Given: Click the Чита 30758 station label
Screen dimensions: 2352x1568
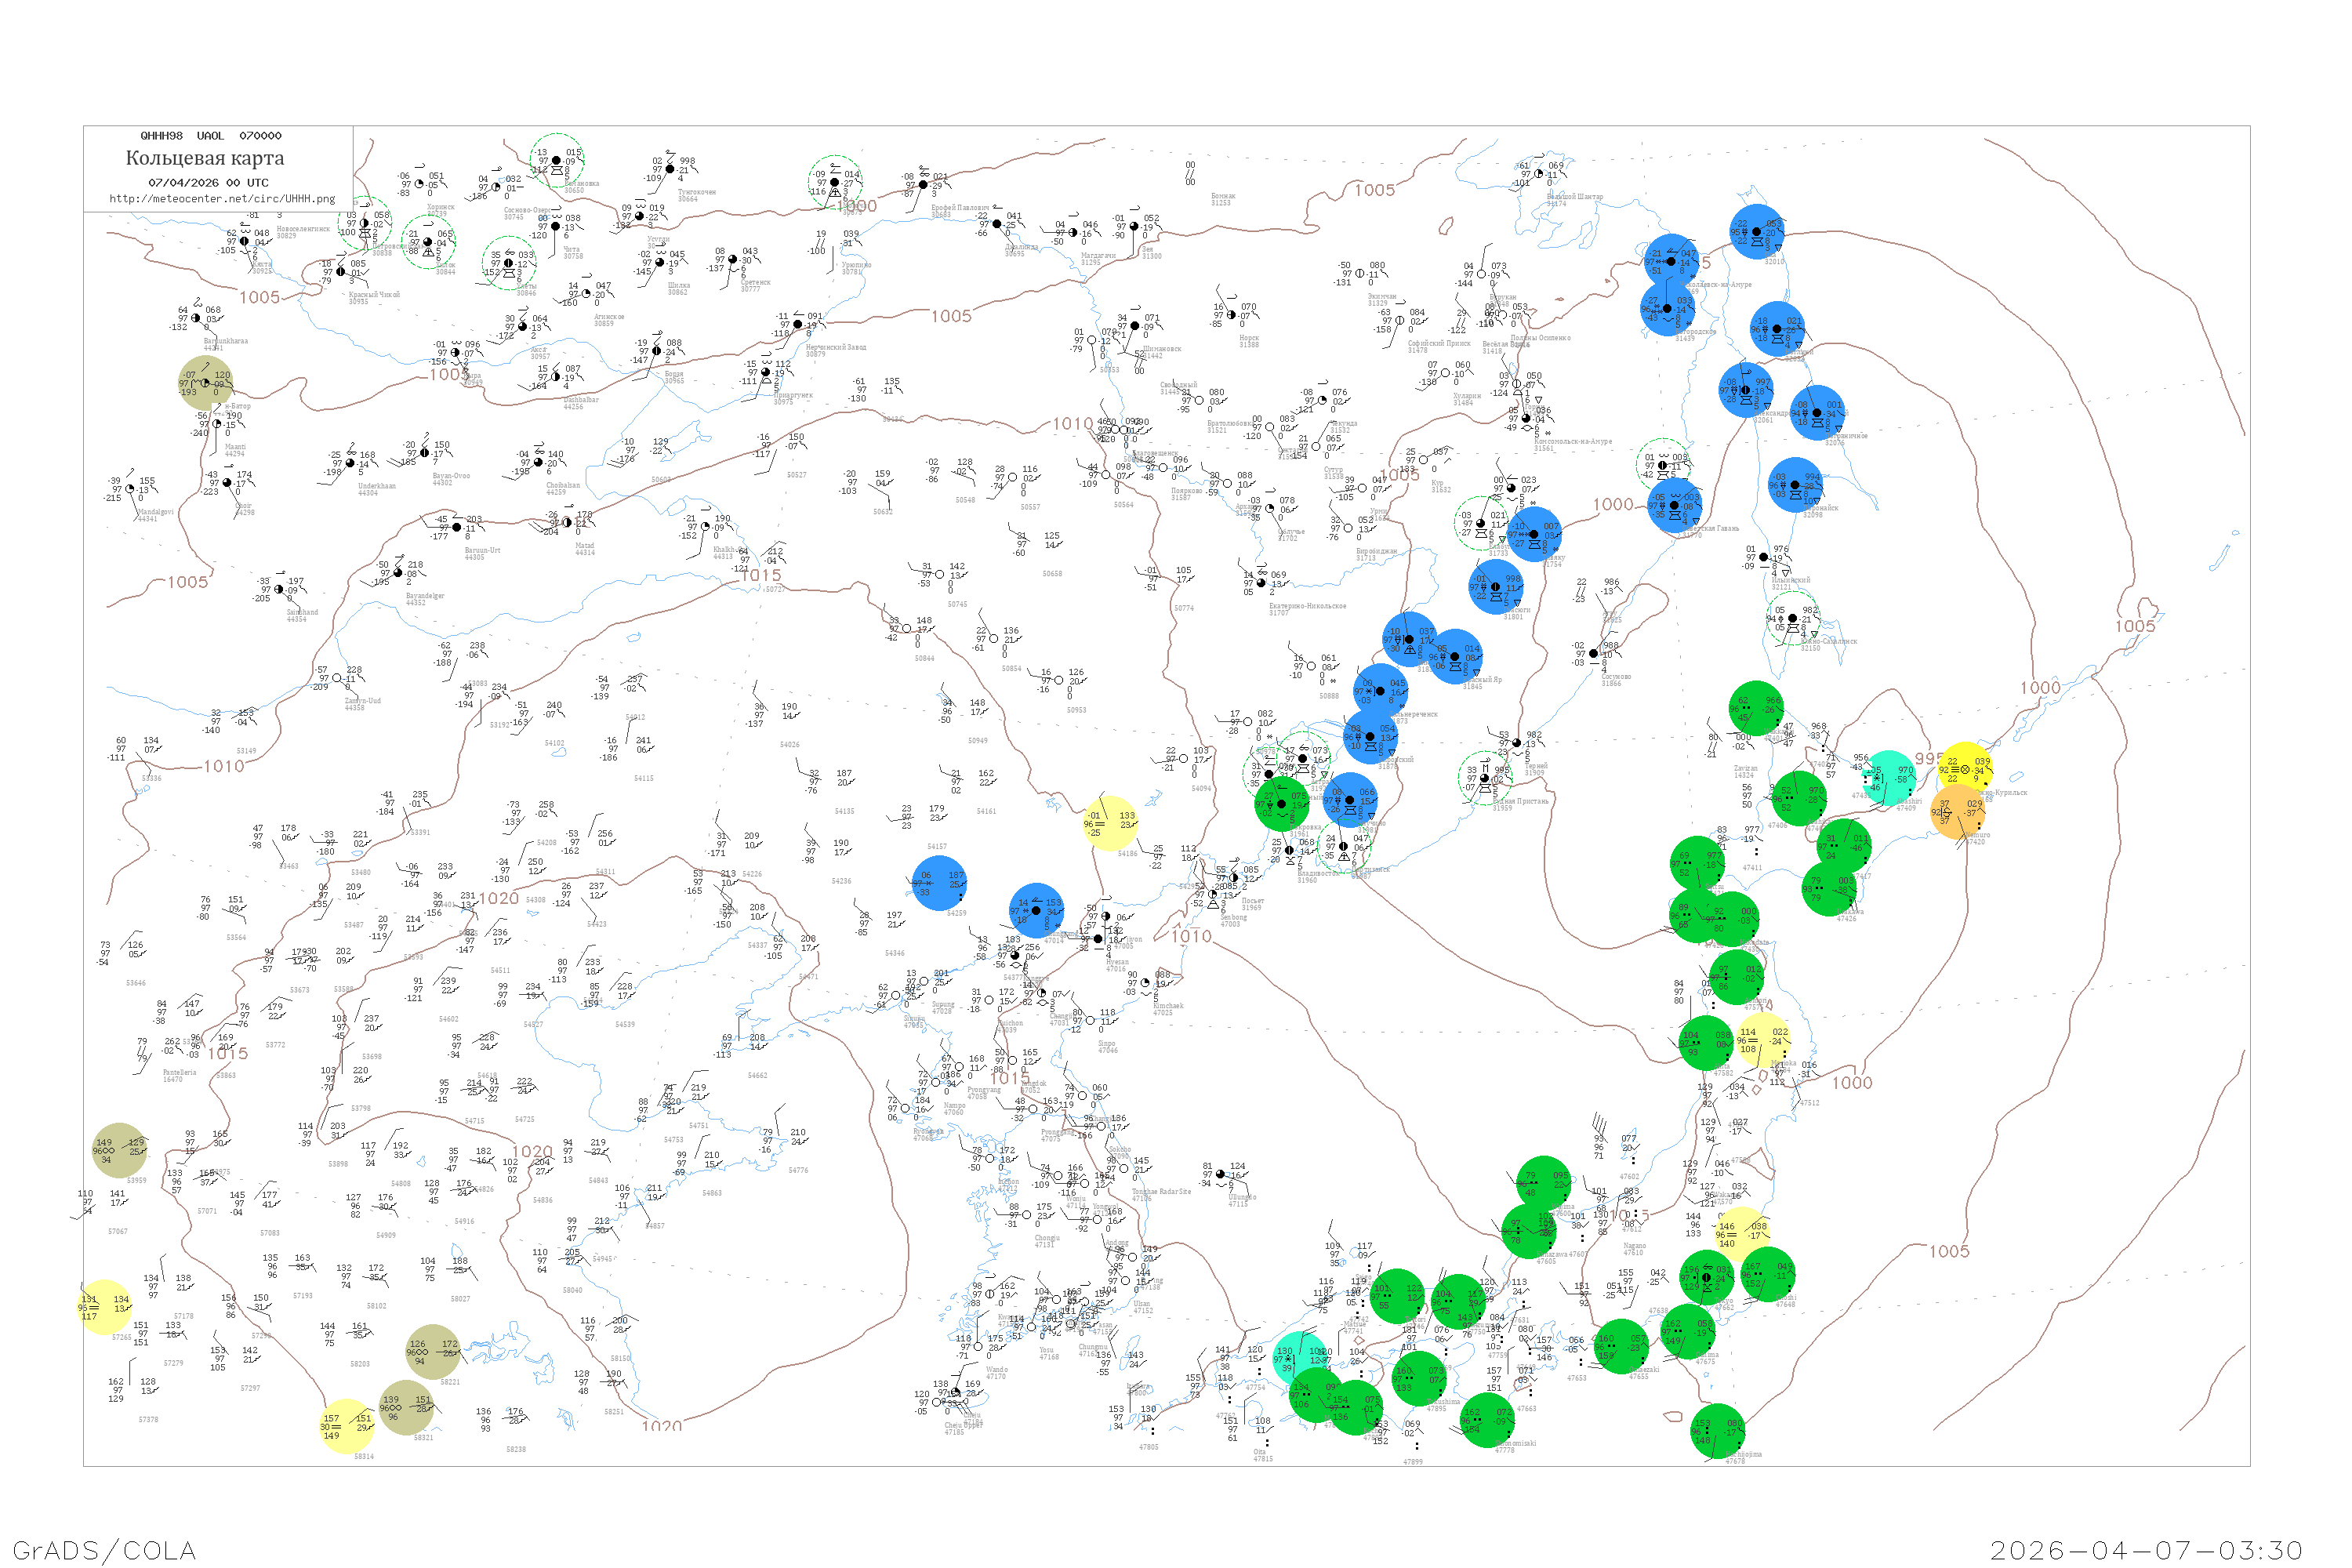Looking at the screenshot, I should 573,253.
